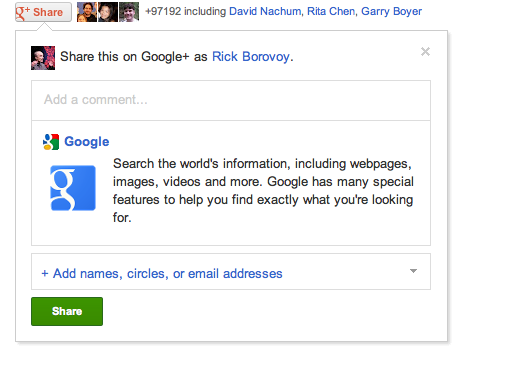Expand the audience dropdown arrow
Image resolution: width=505 pixels, height=372 pixels.
click(413, 271)
